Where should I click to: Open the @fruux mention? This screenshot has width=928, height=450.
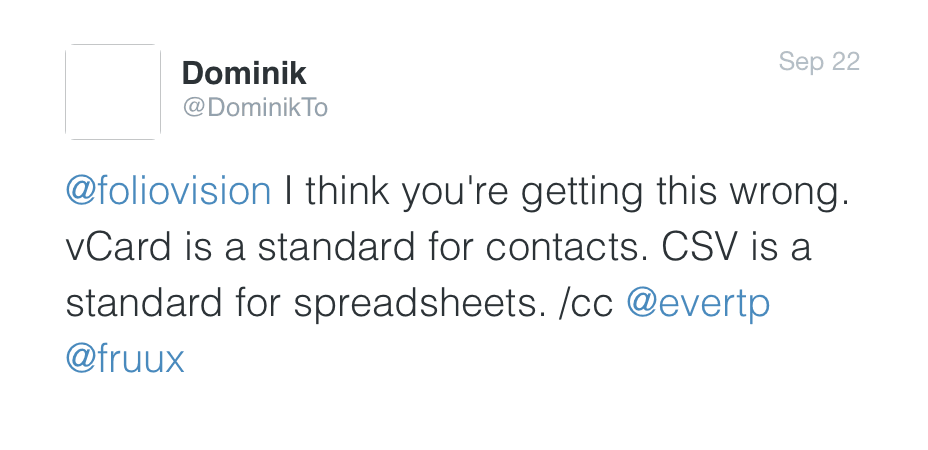coord(125,359)
